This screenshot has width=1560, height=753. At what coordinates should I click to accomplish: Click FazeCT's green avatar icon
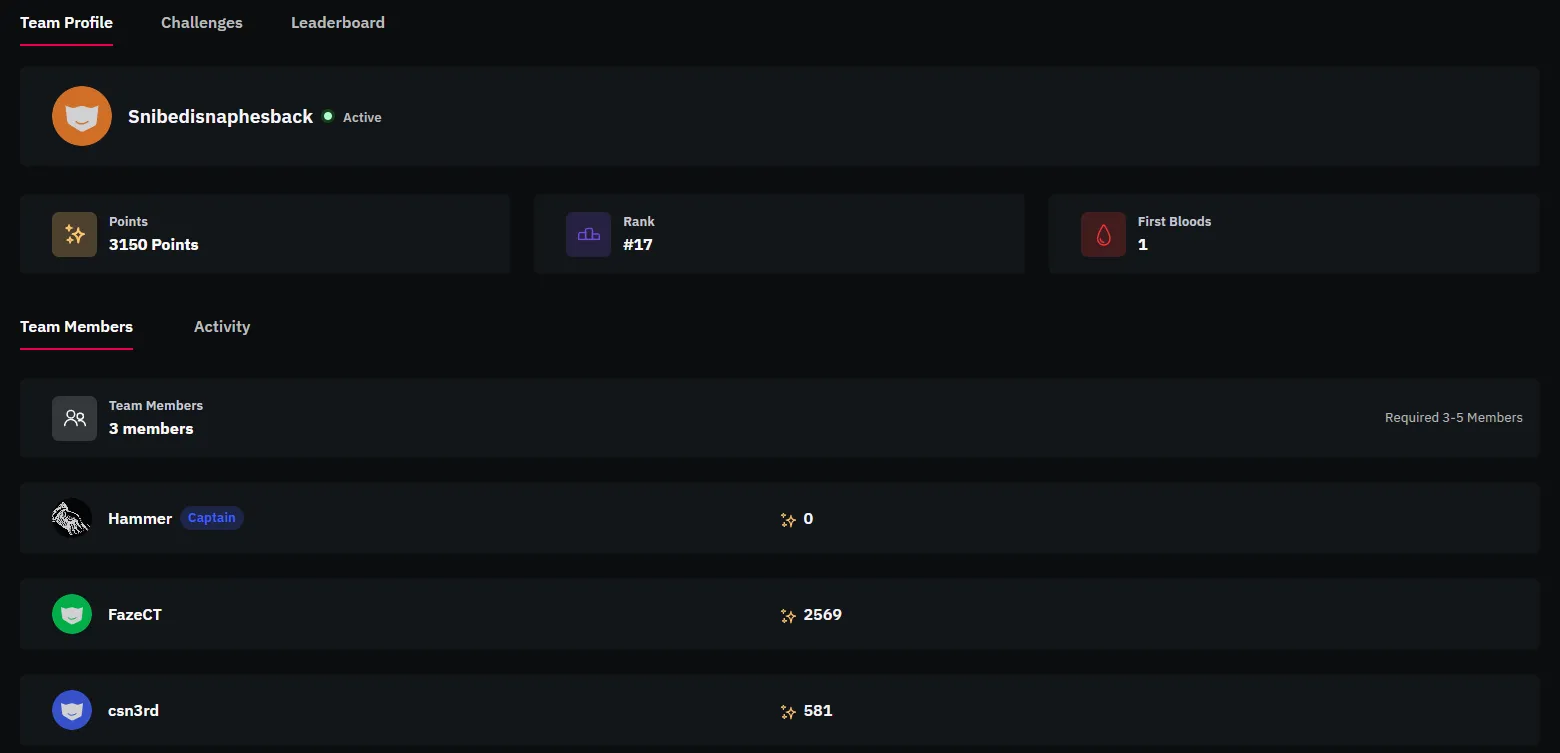pos(72,614)
